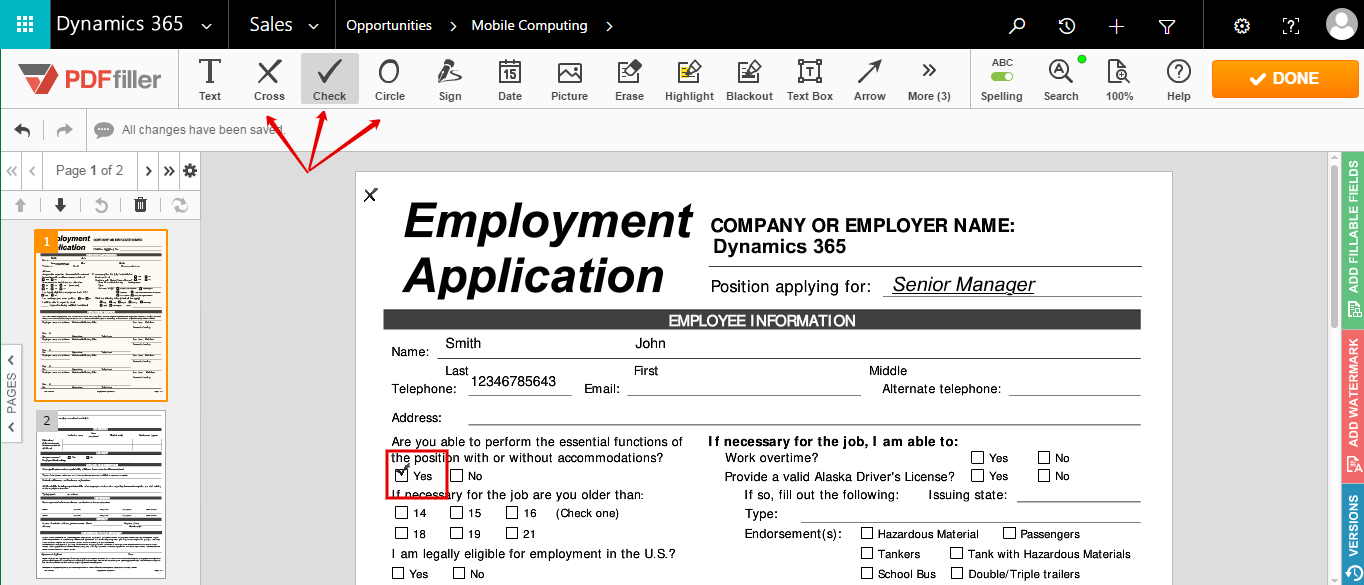Check the age 21 checkbox
The height and width of the screenshot is (585, 1364).
pyautogui.click(x=511, y=534)
